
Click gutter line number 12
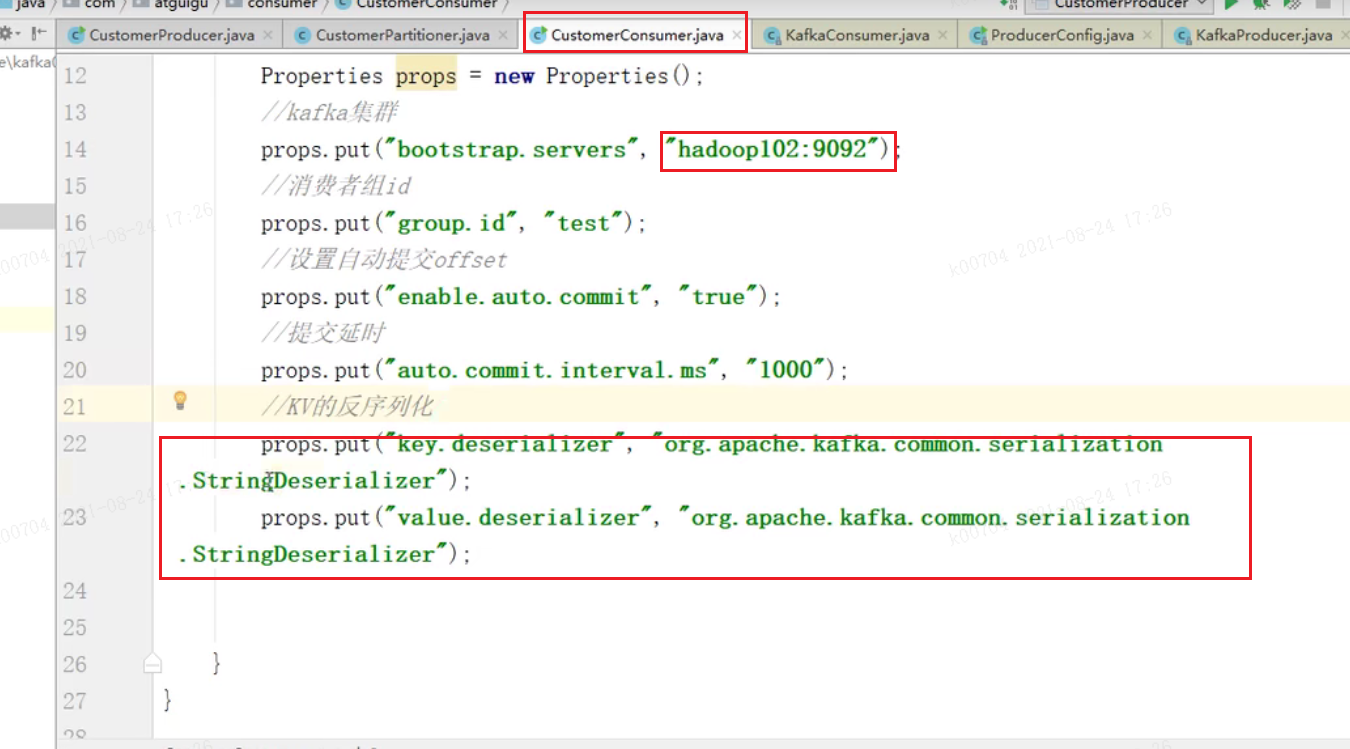tap(74, 76)
